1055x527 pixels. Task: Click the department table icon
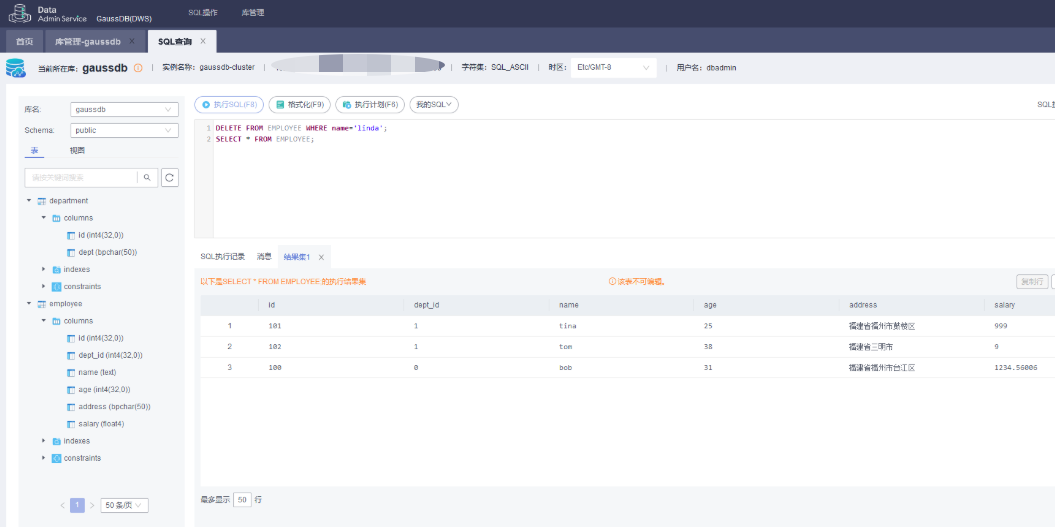[x=42, y=201]
